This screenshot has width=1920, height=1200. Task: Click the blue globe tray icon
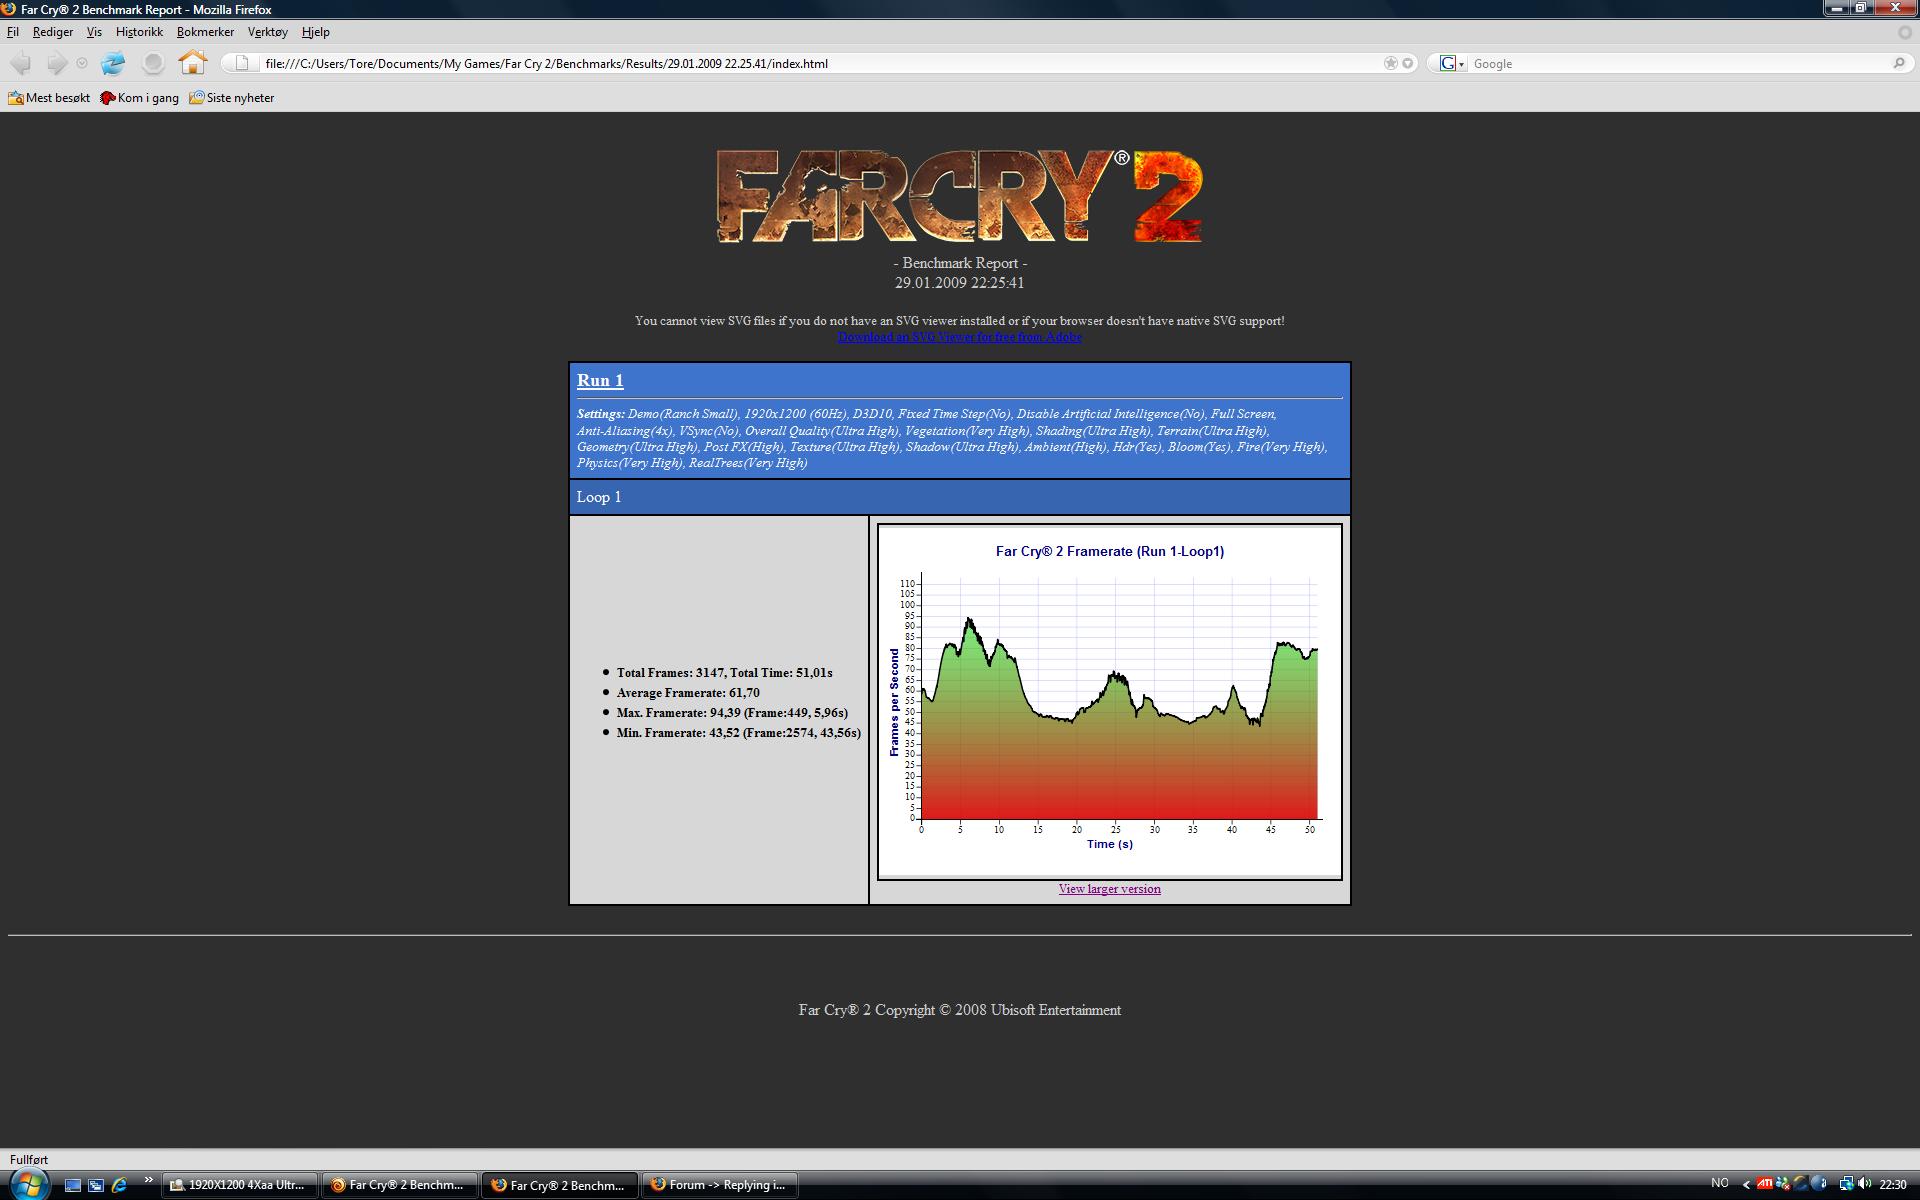(x=1819, y=1184)
